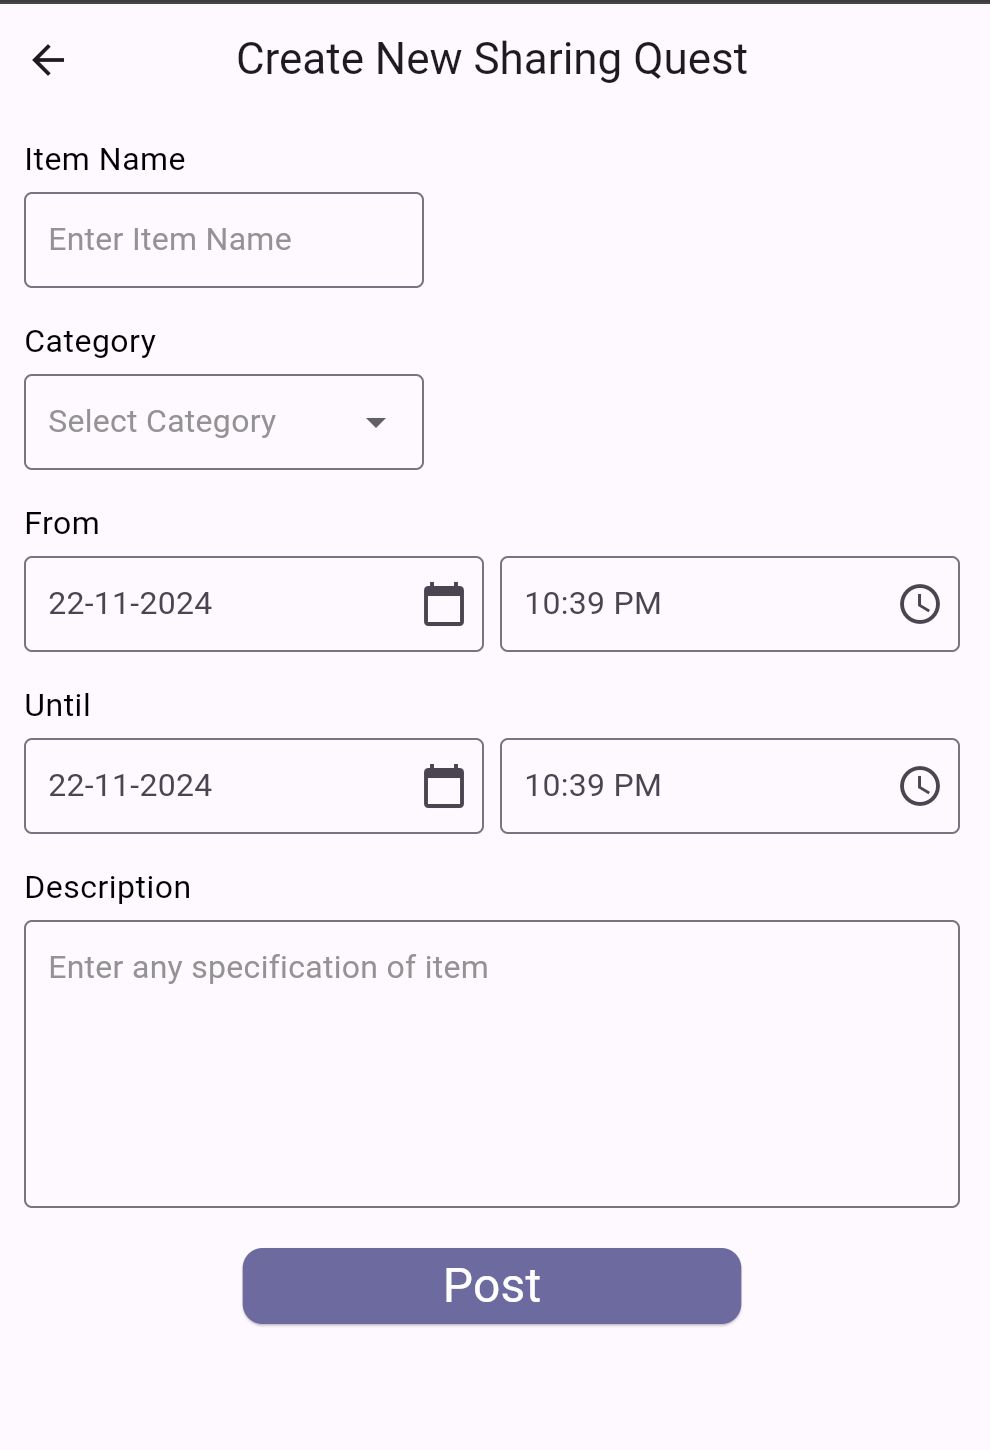Go back using the arrow icon
Viewport: 990px width, 1450px height.
coord(48,60)
